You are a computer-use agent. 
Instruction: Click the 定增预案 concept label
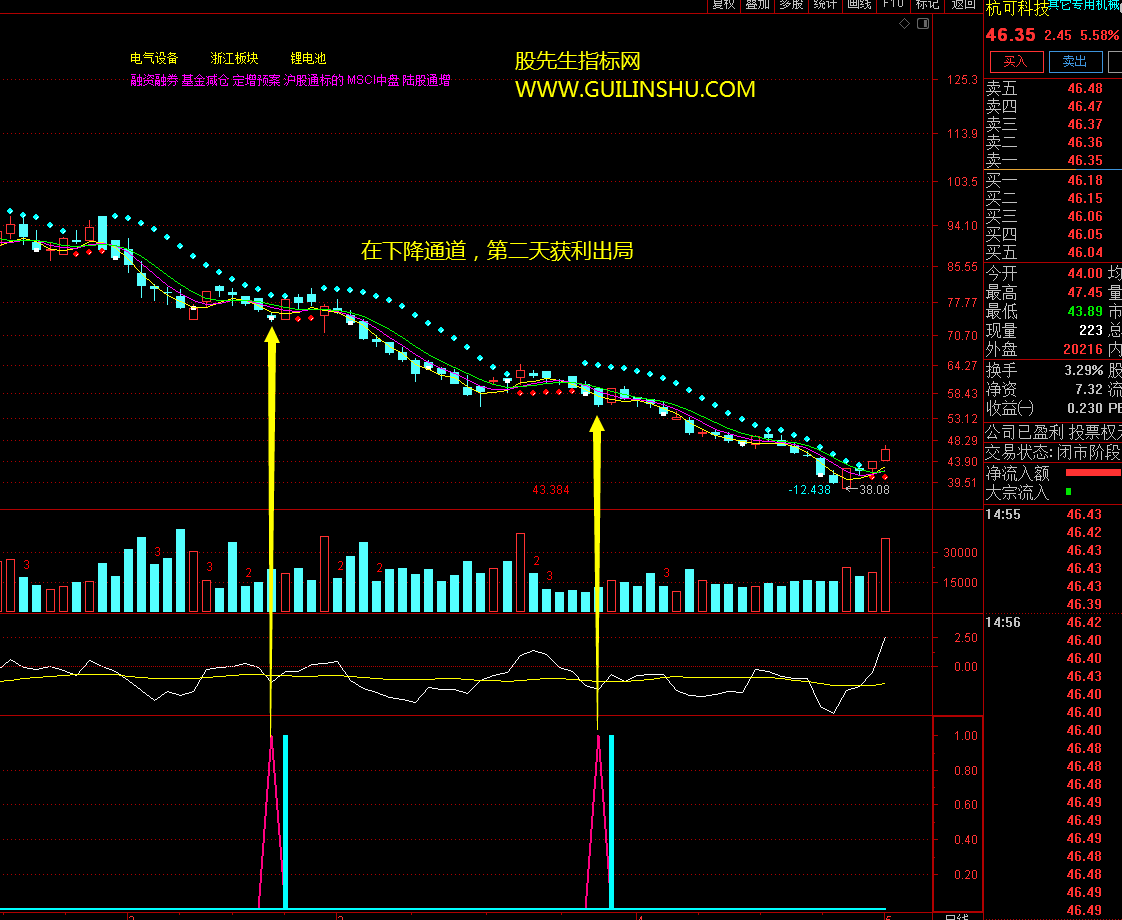[256, 81]
